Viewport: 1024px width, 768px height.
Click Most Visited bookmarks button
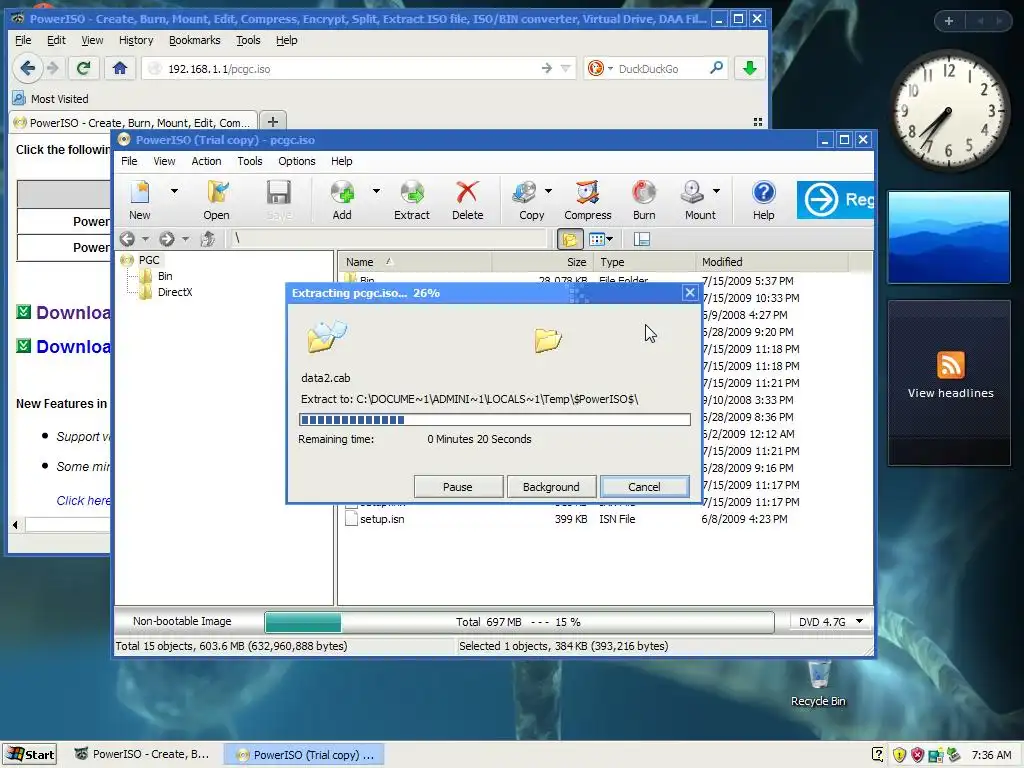click(51, 99)
